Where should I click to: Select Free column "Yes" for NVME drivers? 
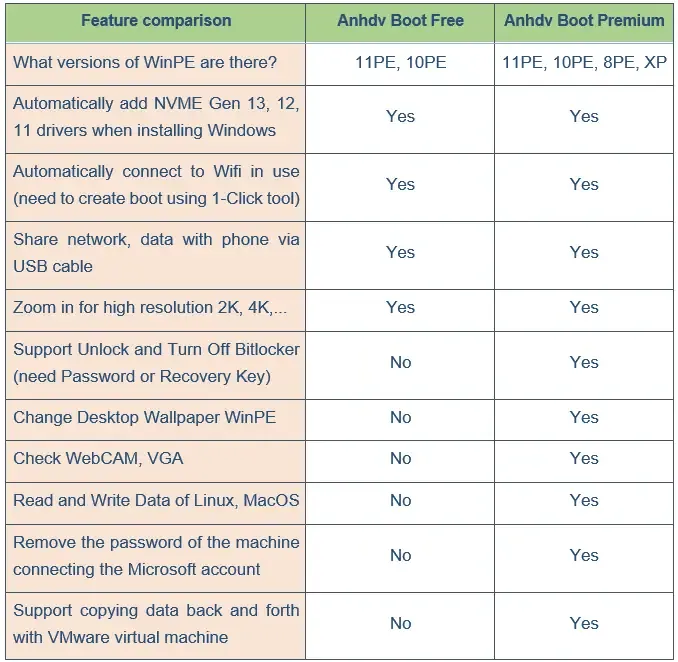tap(400, 117)
